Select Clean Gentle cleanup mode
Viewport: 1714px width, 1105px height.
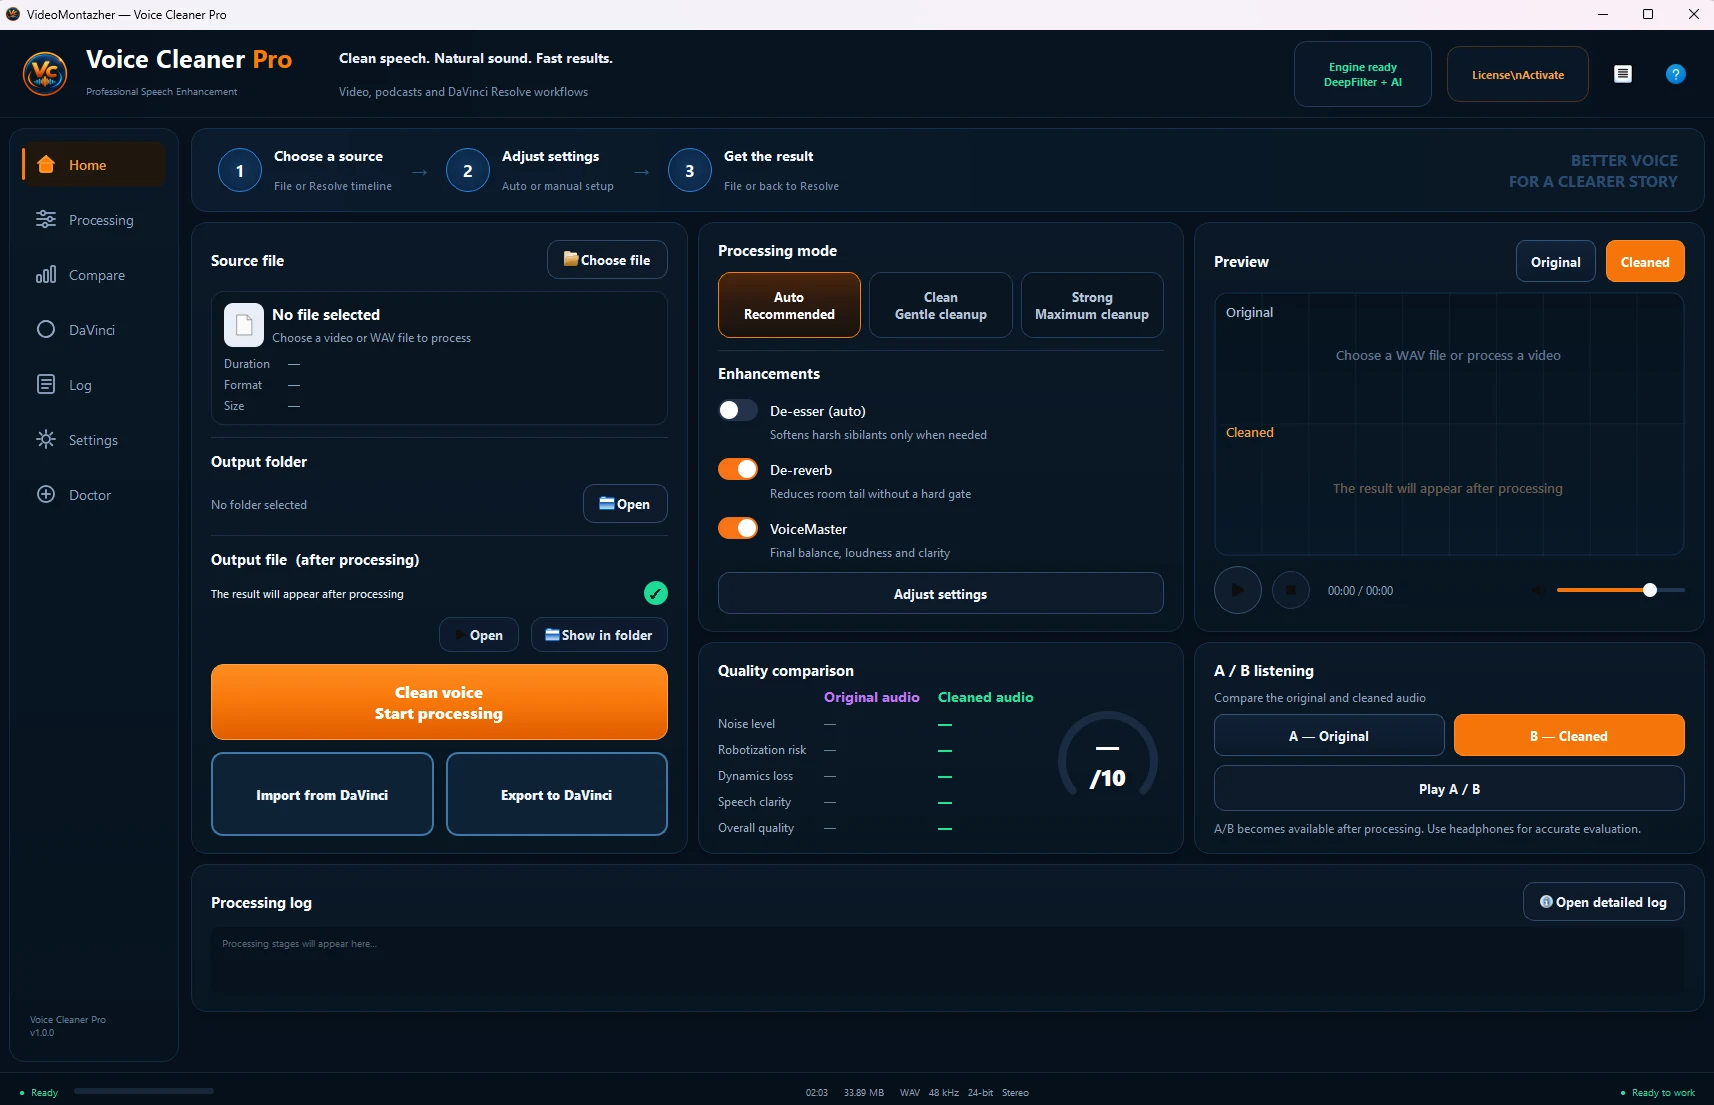click(x=941, y=305)
